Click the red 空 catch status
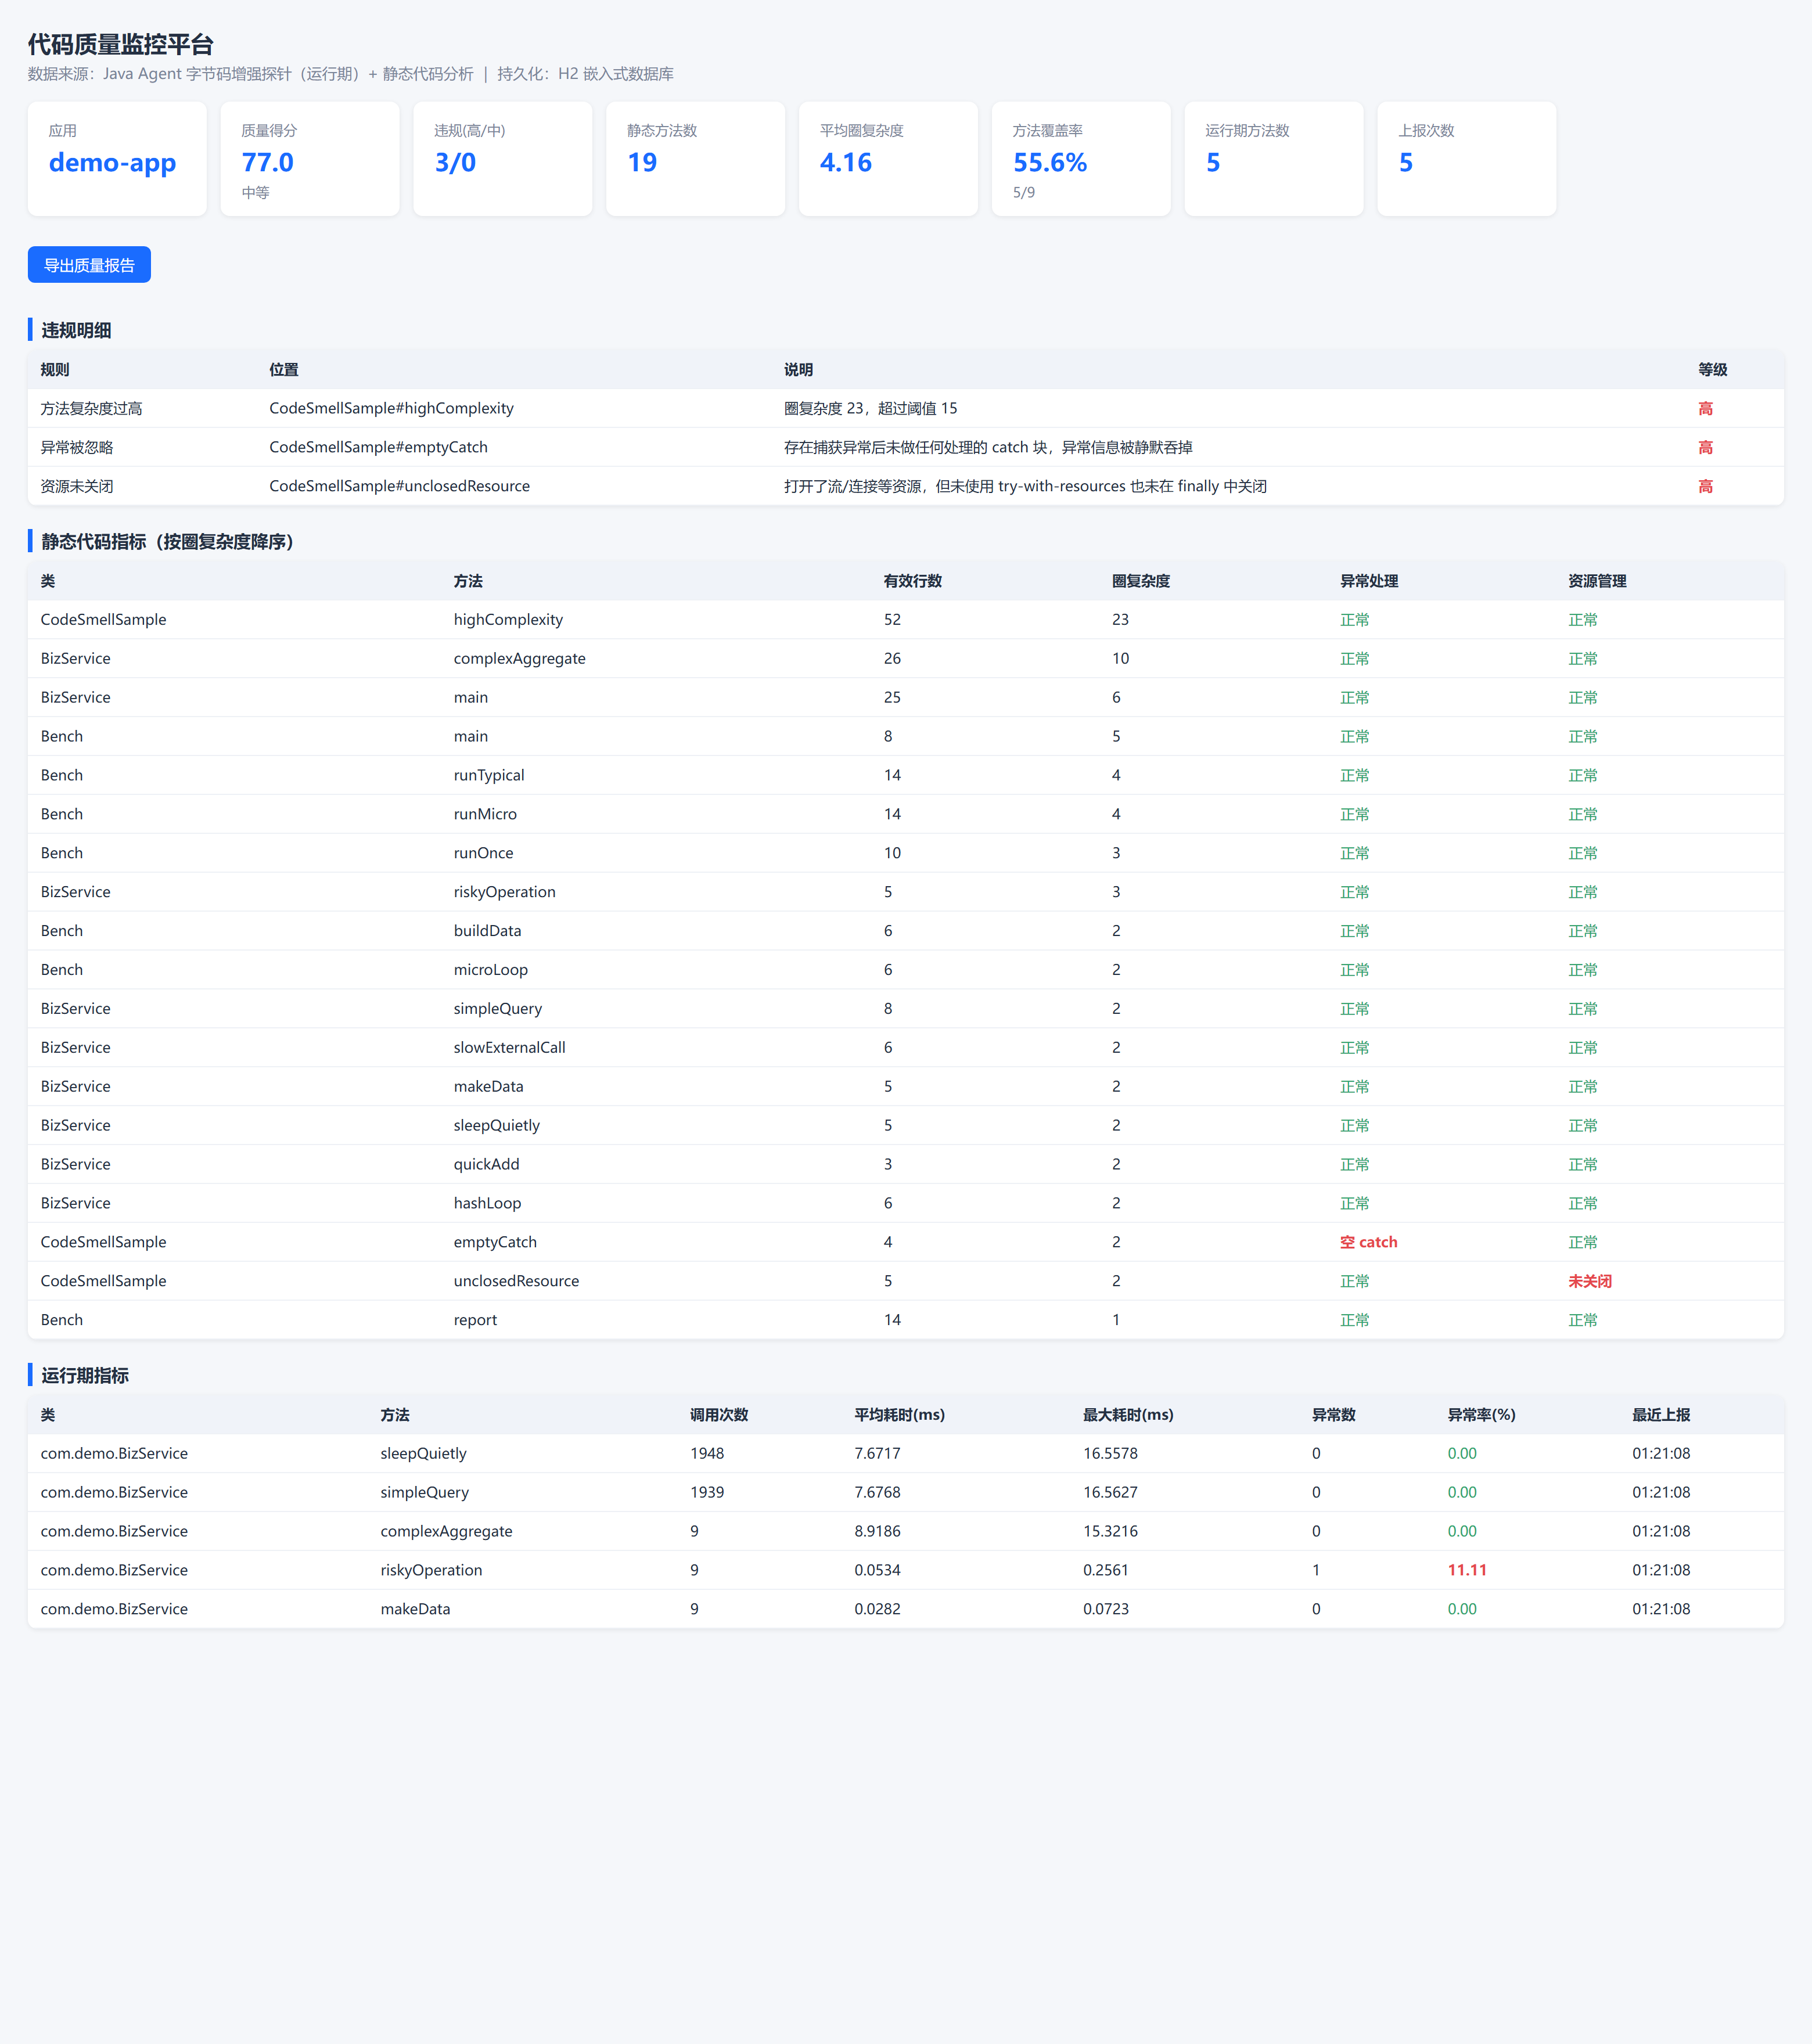The image size is (1812, 2044). click(1368, 1242)
